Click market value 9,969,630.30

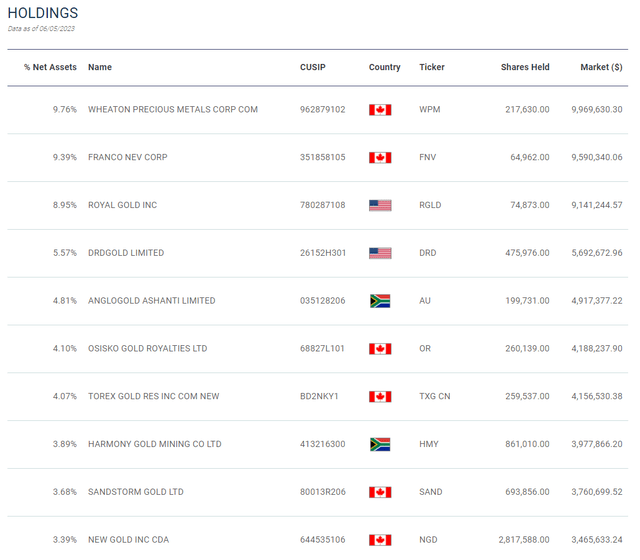click(x=597, y=109)
